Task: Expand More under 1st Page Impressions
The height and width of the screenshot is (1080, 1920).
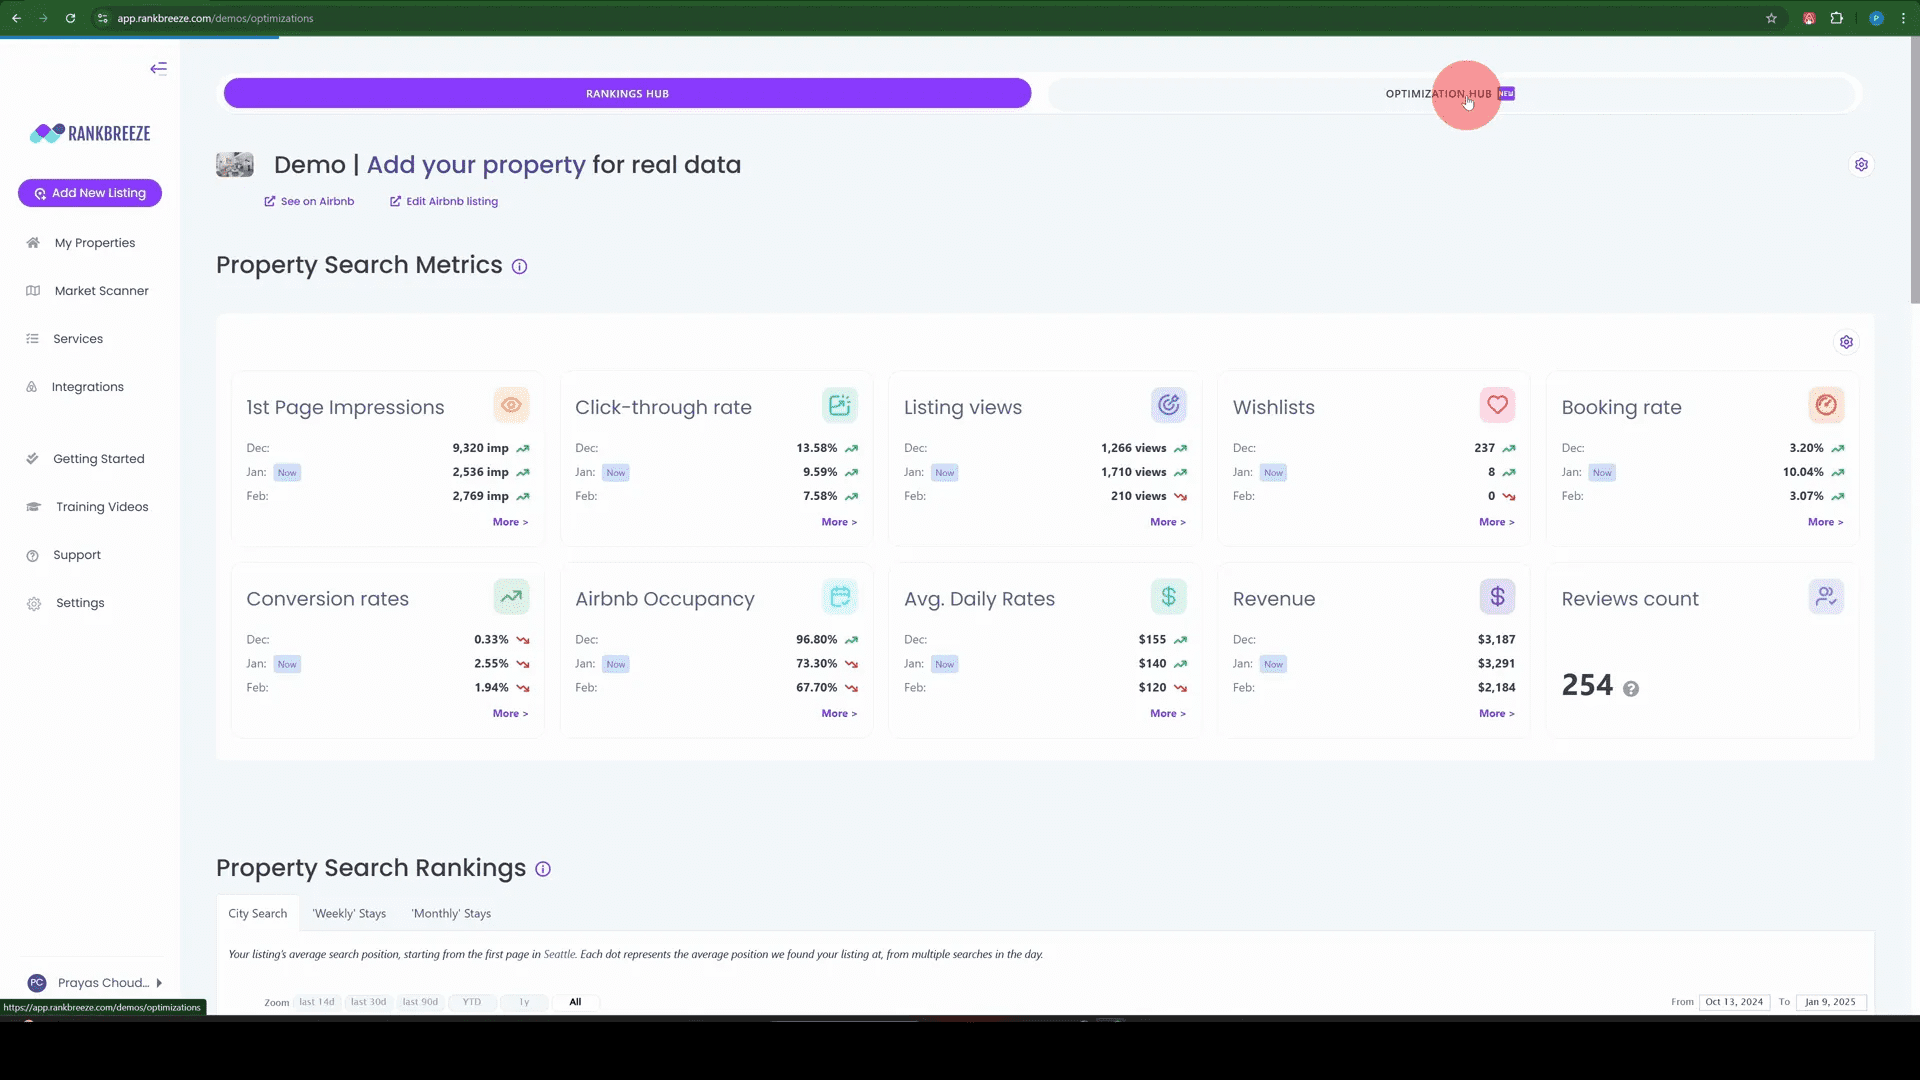Action: 510,522
